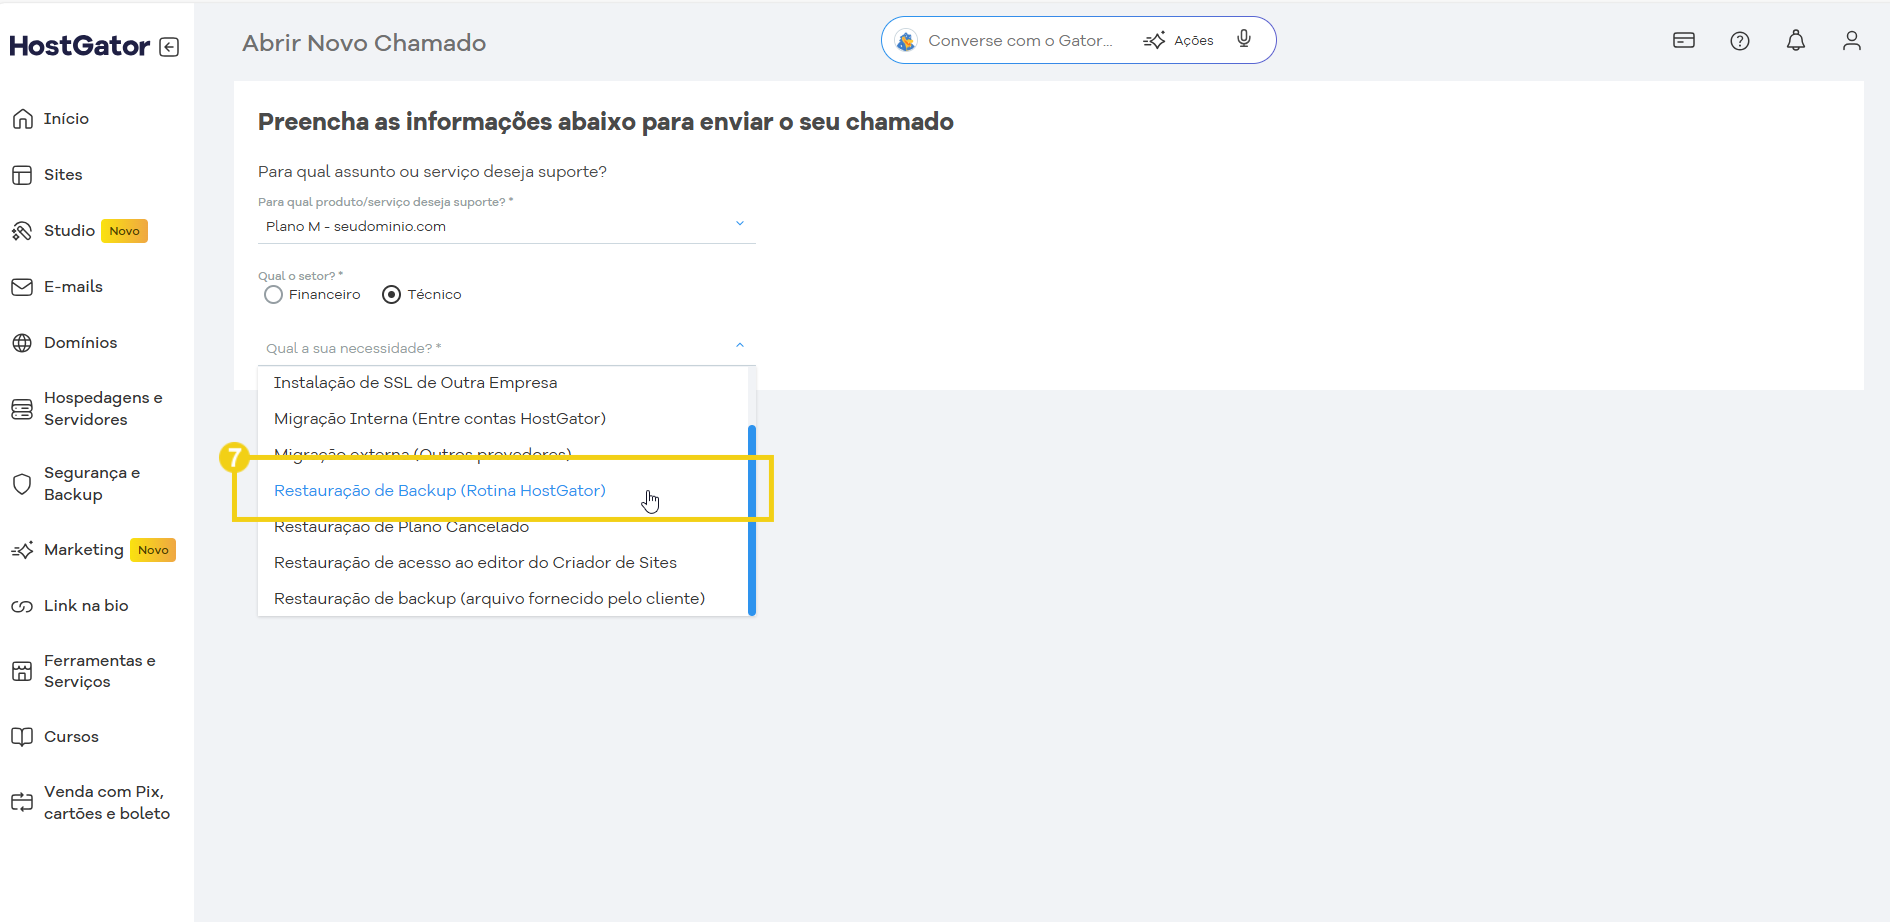
Task: Click the Converse com o Gator input
Action: pos(1020,41)
